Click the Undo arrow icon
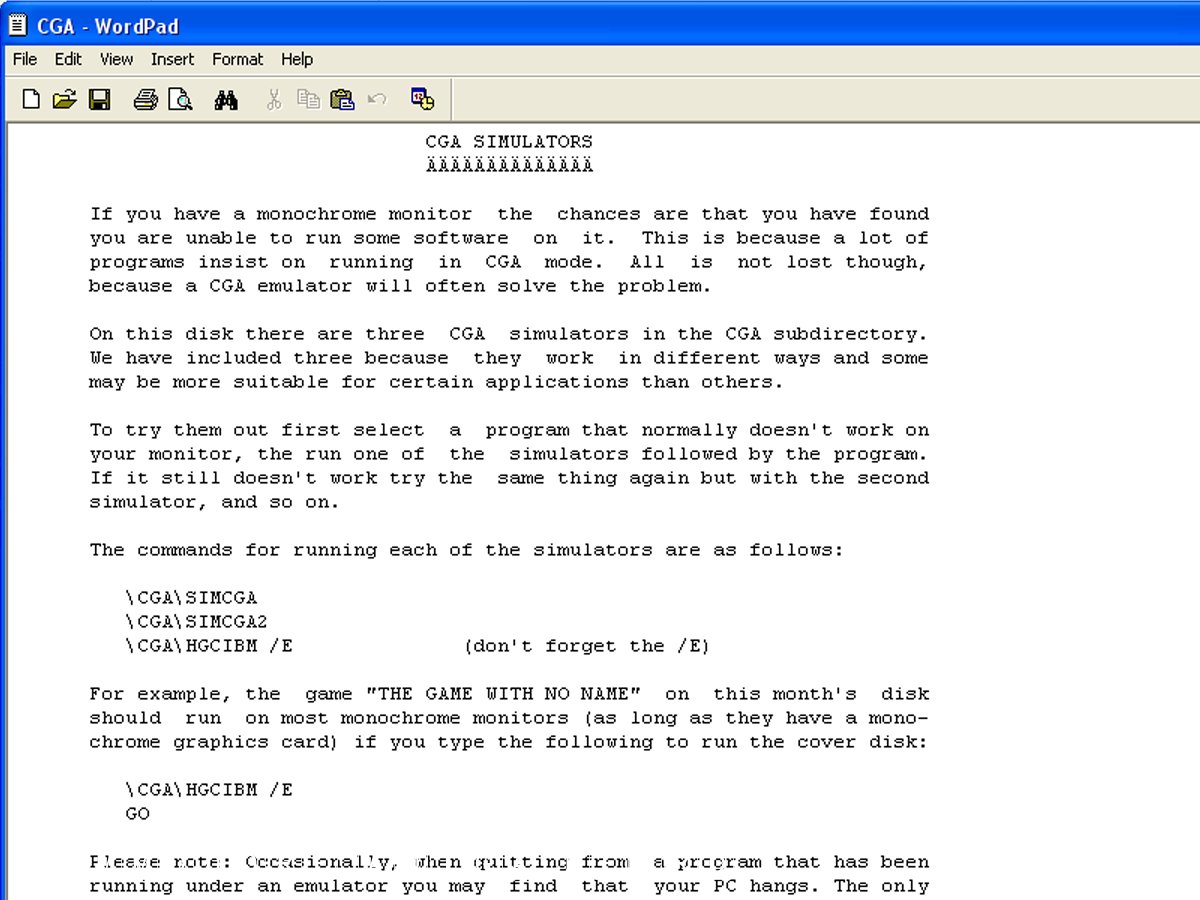Viewport: 1200px width, 900px height. point(377,99)
